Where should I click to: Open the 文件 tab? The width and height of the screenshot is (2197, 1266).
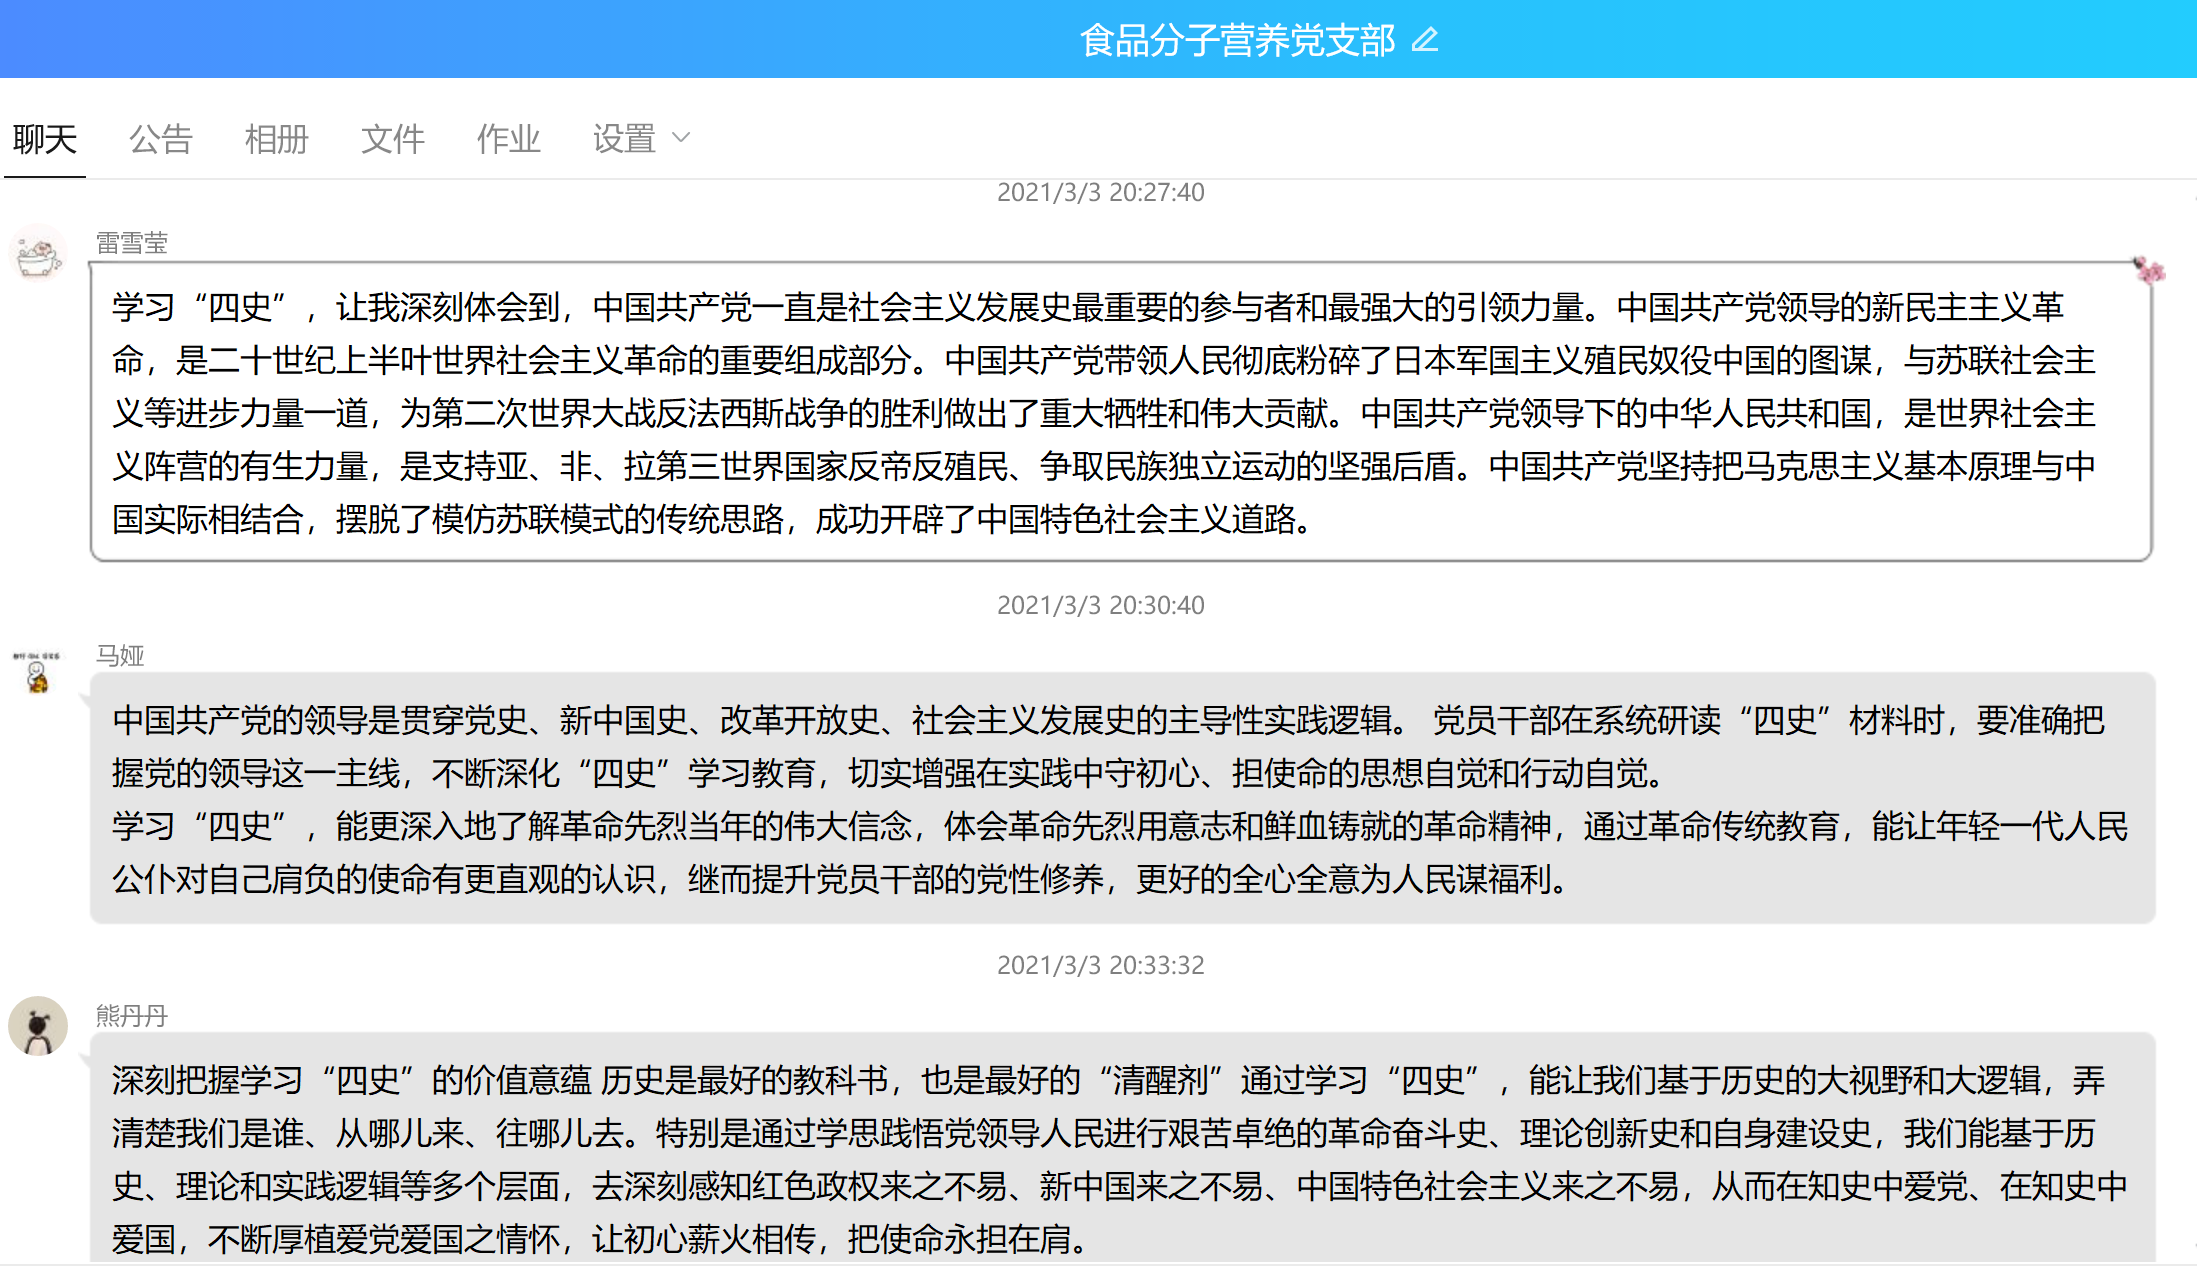coord(392,139)
